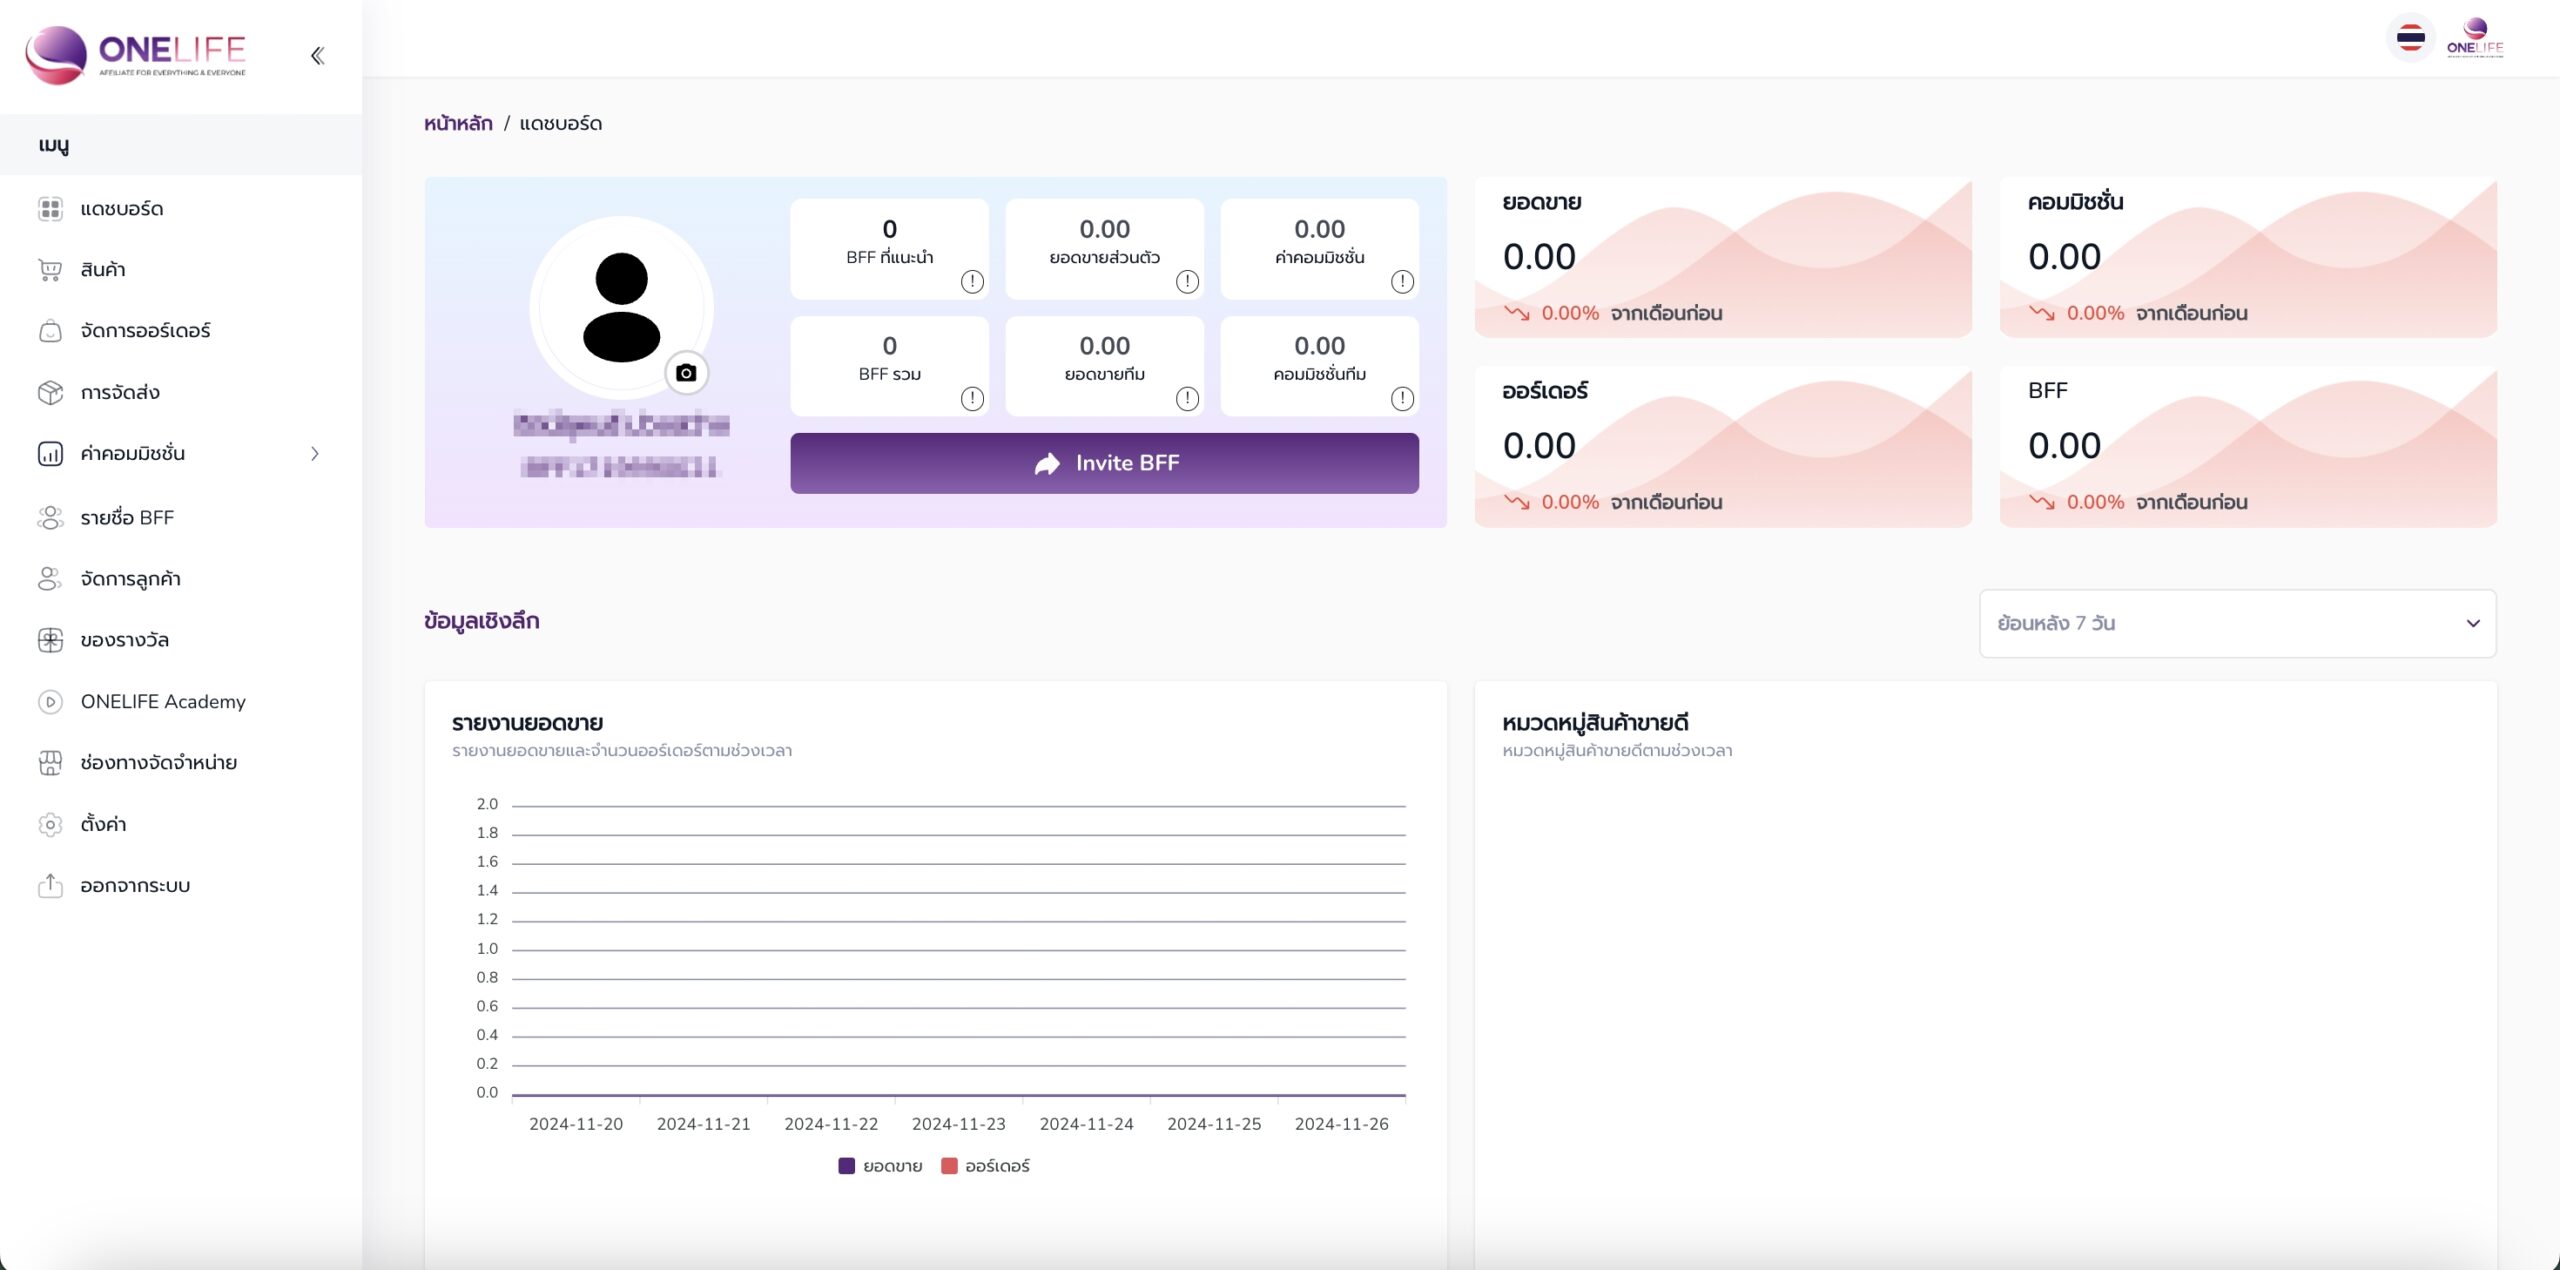Click the purple ยอดขาย legend color swatch
The height and width of the screenshot is (1270, 2560).
[x=847, y=1166]
